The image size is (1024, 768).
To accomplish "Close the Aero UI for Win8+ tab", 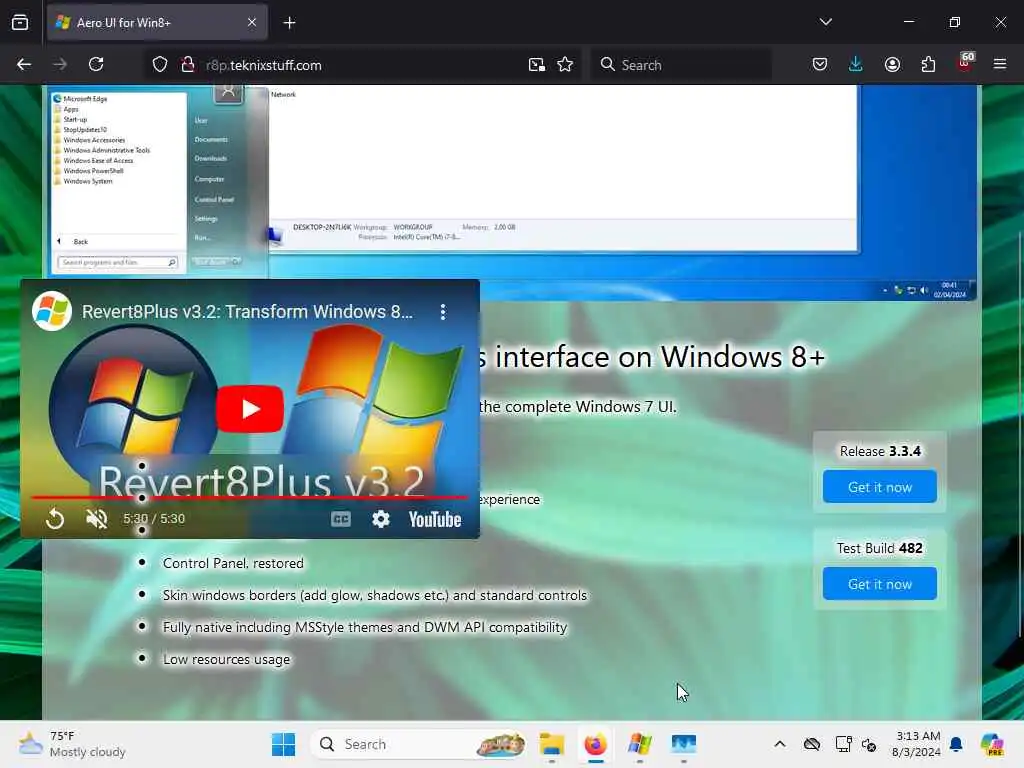I will tap(252, 22).
